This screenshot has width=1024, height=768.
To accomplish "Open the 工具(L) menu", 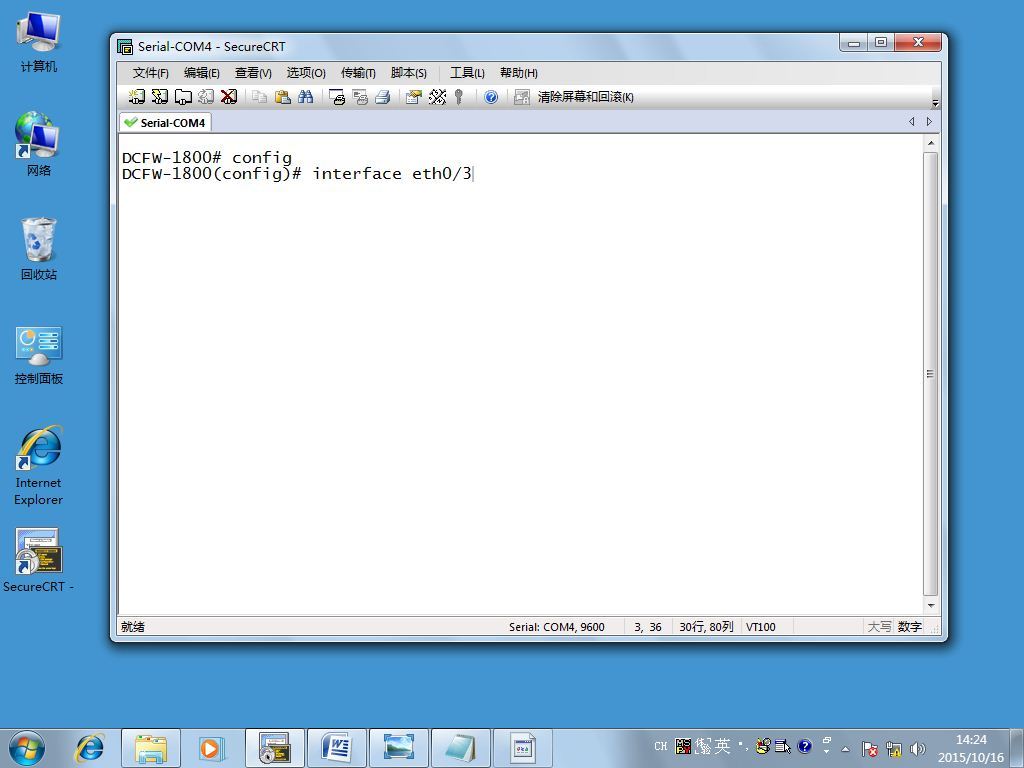I will point(467,72).
